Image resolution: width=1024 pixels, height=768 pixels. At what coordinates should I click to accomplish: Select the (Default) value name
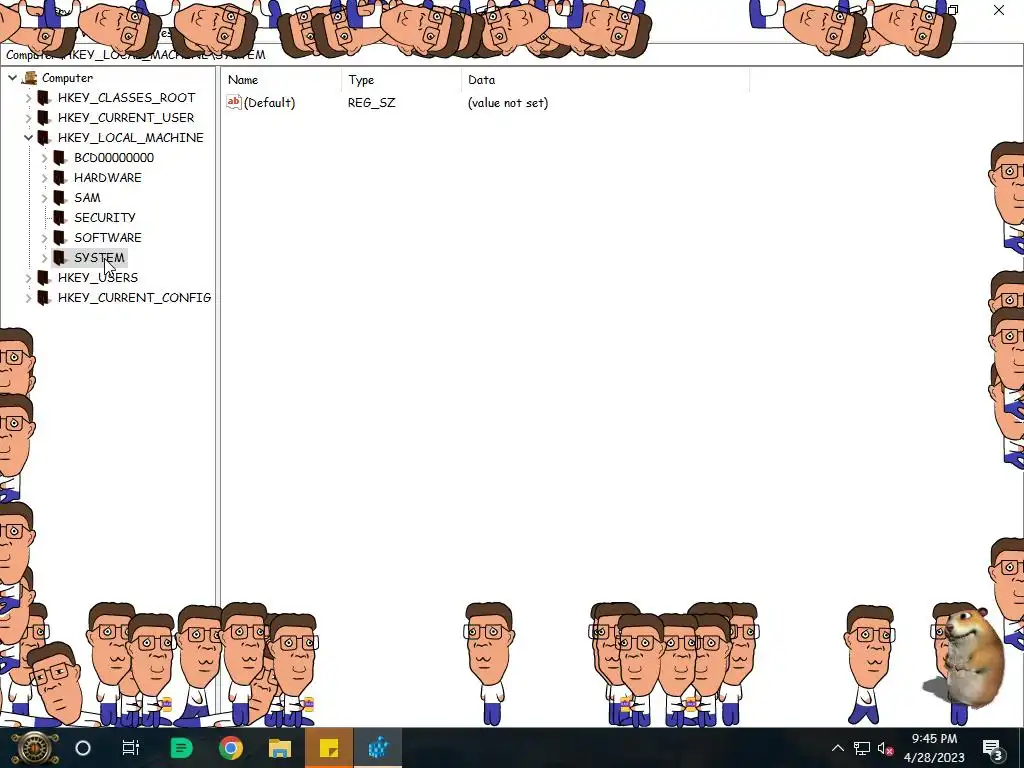270,103
